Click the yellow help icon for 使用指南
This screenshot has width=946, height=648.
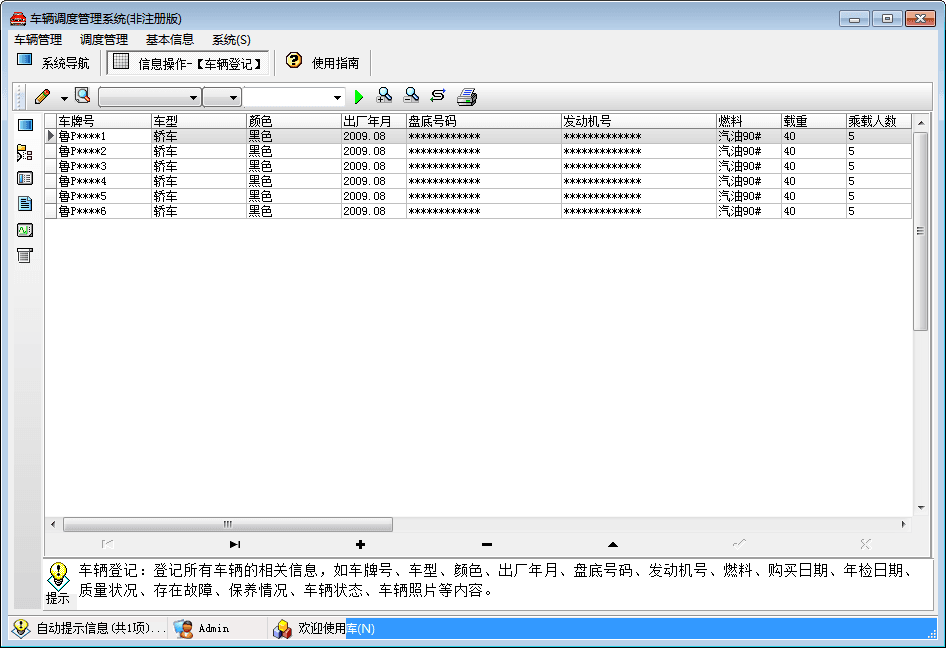pyautogui.click(x=293, y=61)
